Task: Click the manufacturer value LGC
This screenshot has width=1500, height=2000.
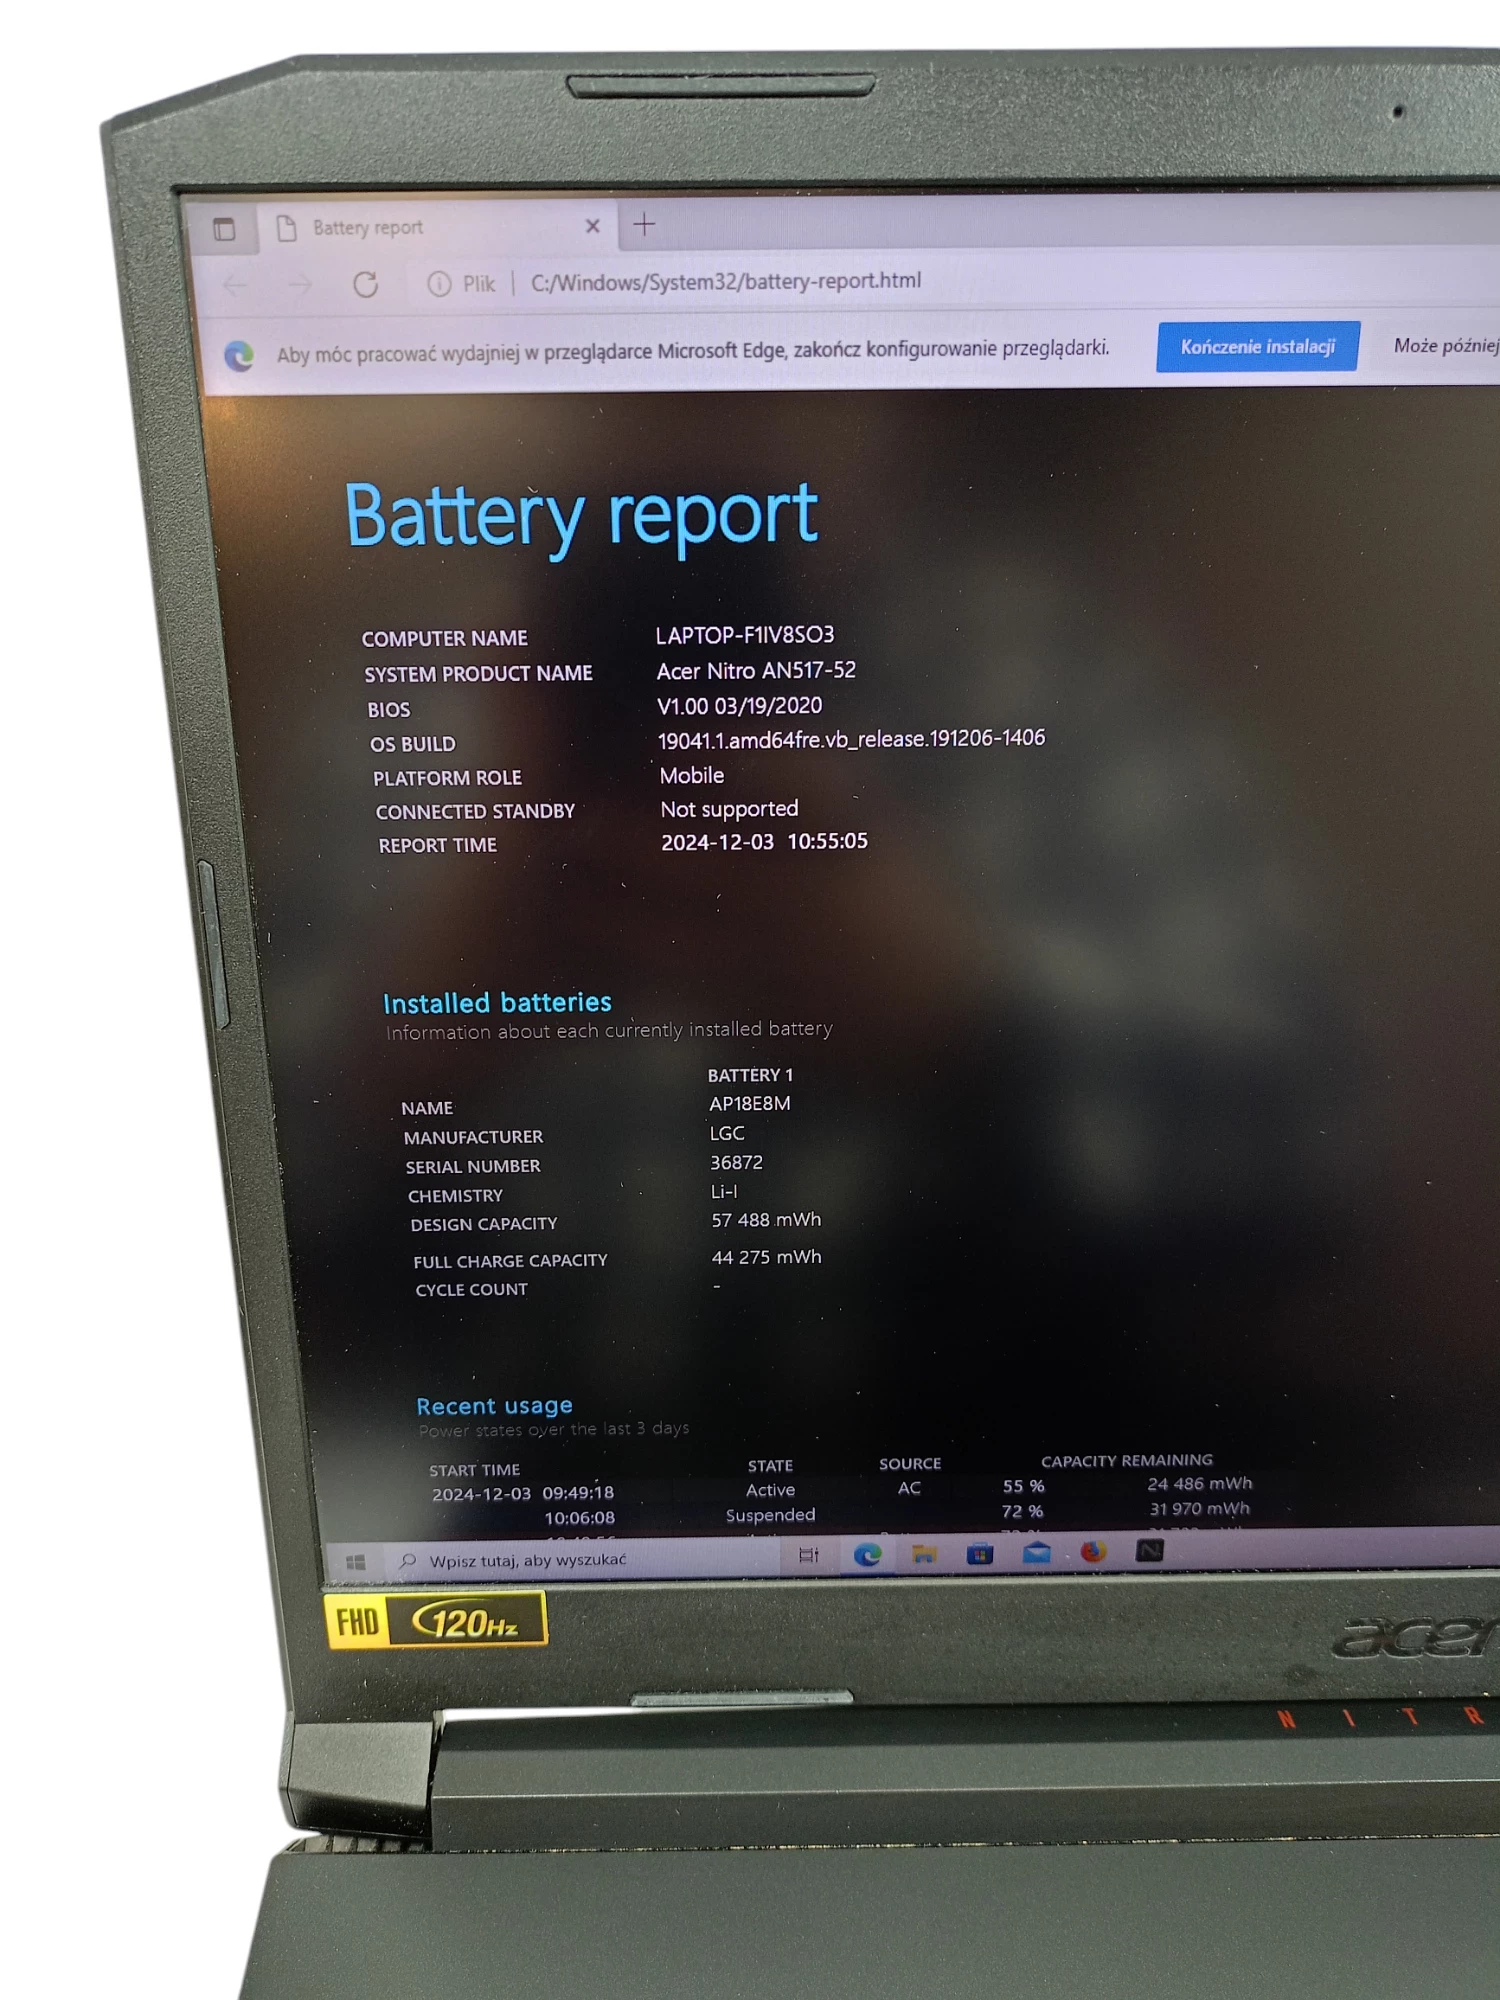Action: pos(727,1133)
